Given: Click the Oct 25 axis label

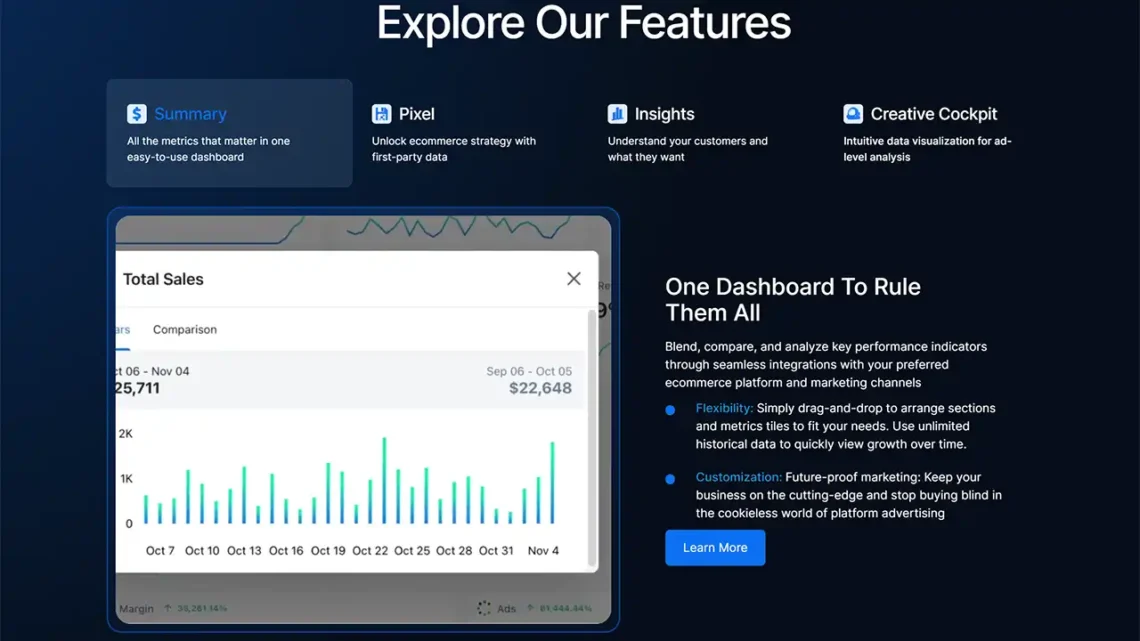Looking at the screenshot, I should [x=412, y=550].
